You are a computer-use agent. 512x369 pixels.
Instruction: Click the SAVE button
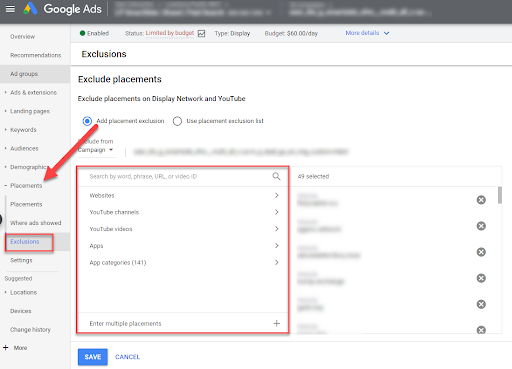pos(93,357)
